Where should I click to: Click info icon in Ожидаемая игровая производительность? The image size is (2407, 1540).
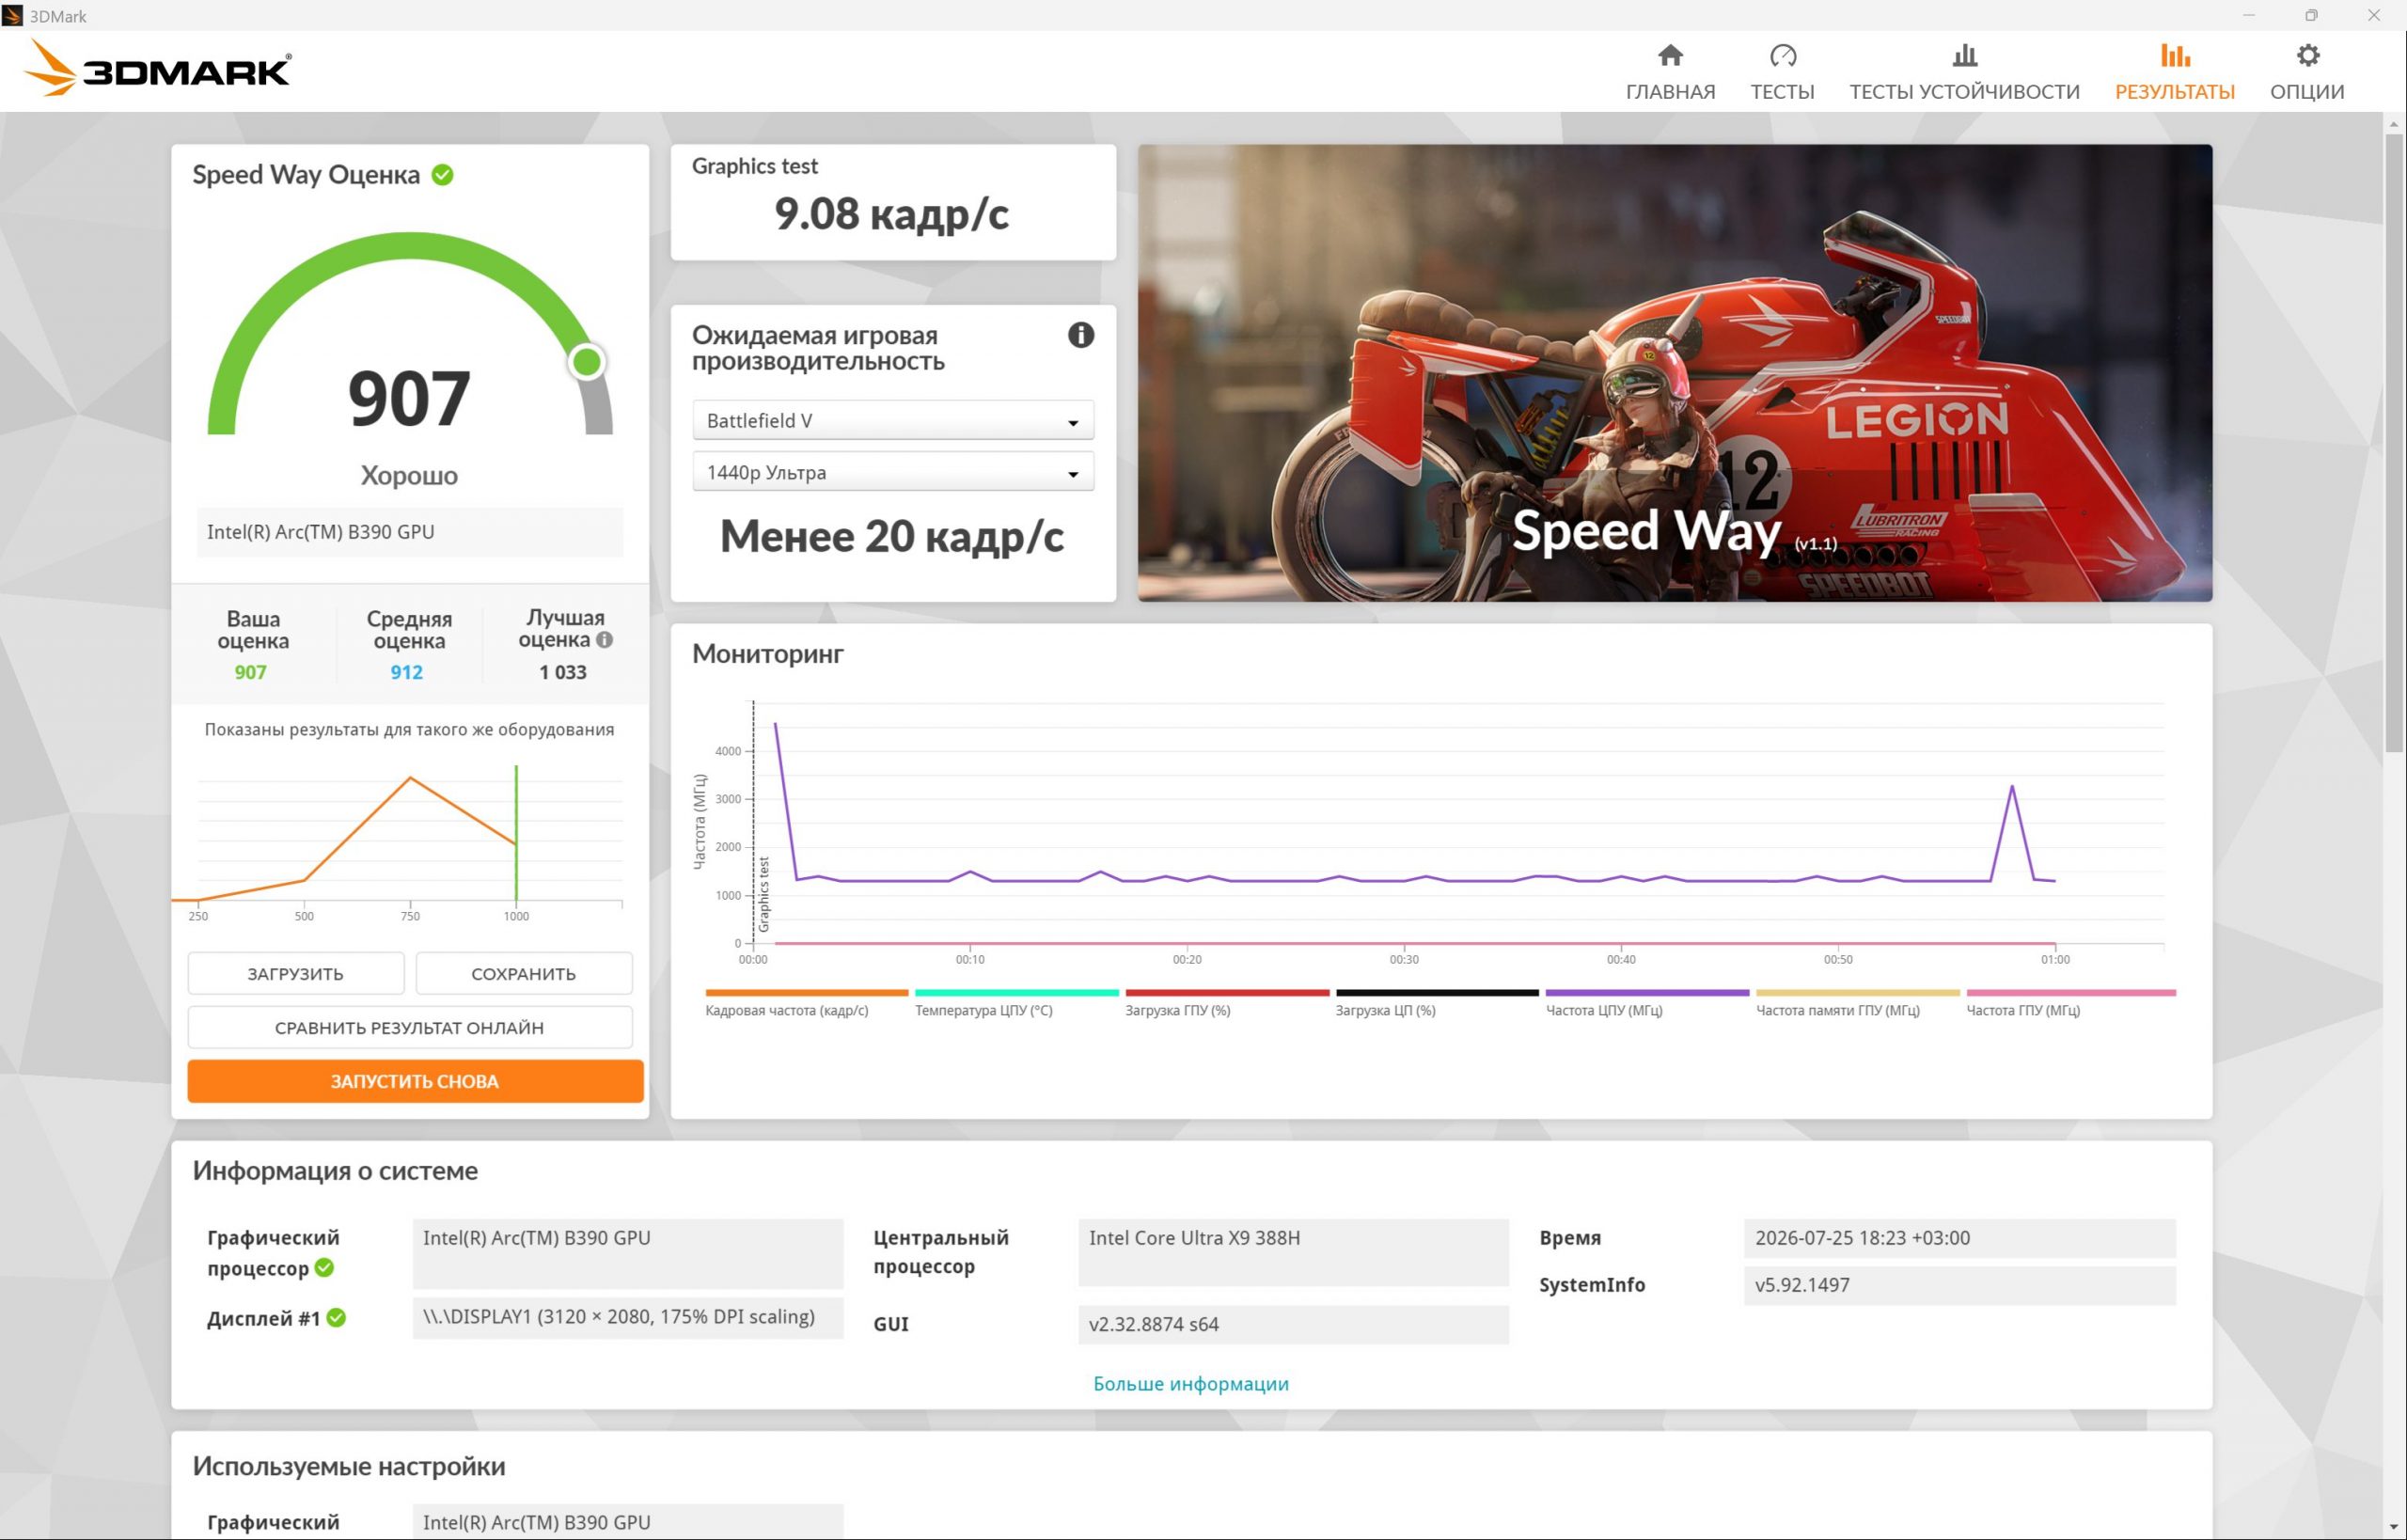click(x=1080, y=335)
